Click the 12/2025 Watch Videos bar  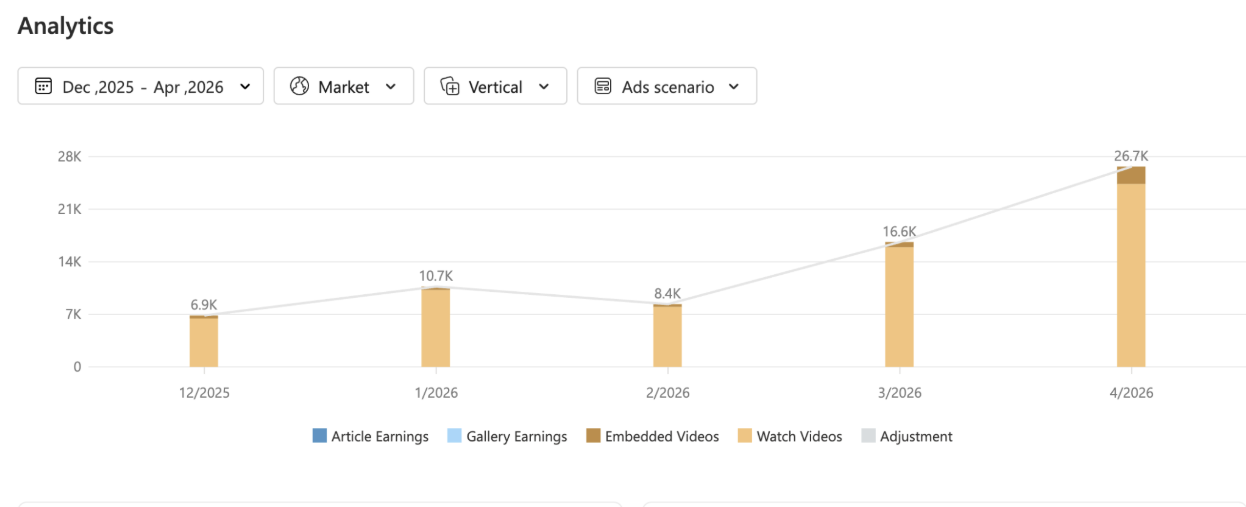click(204, 342)
